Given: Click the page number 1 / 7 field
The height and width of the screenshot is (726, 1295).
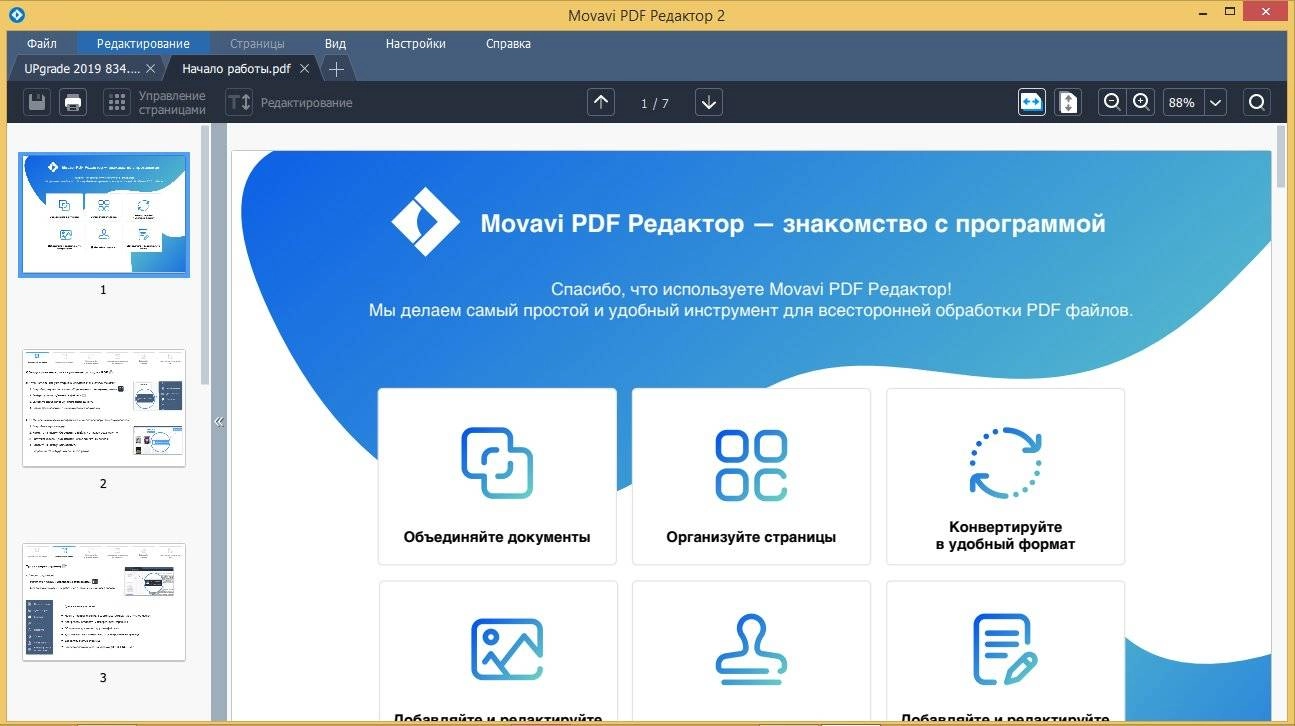Looking at the screenshot, I should coord(655,103).
